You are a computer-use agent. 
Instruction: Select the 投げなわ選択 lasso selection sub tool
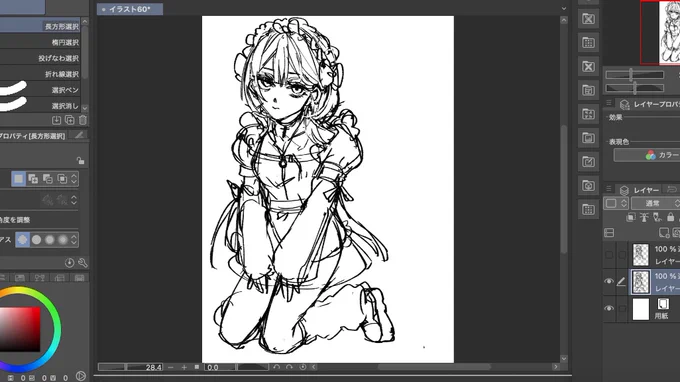[40, 58]
